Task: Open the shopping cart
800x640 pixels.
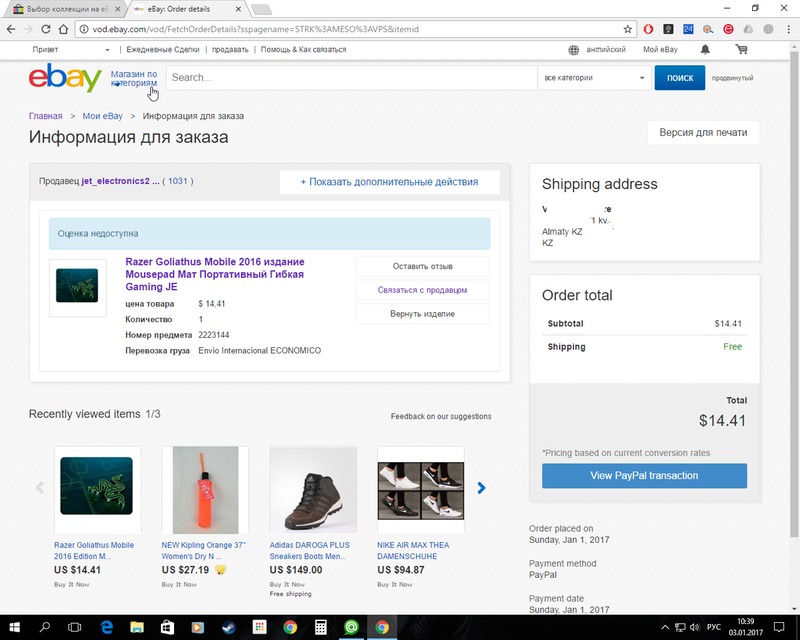Action: tap(741, 50)
